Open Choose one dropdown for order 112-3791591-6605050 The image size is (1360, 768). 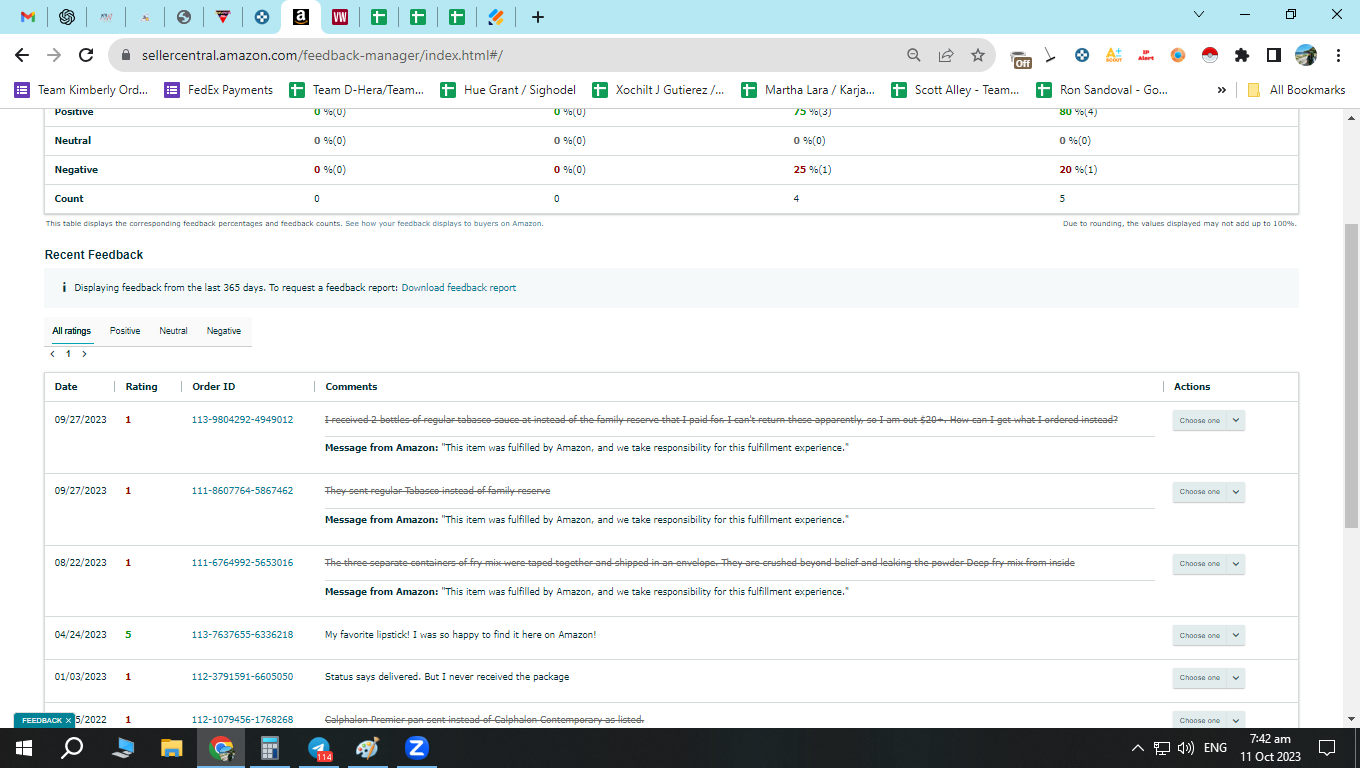(x=1208, y=678)
